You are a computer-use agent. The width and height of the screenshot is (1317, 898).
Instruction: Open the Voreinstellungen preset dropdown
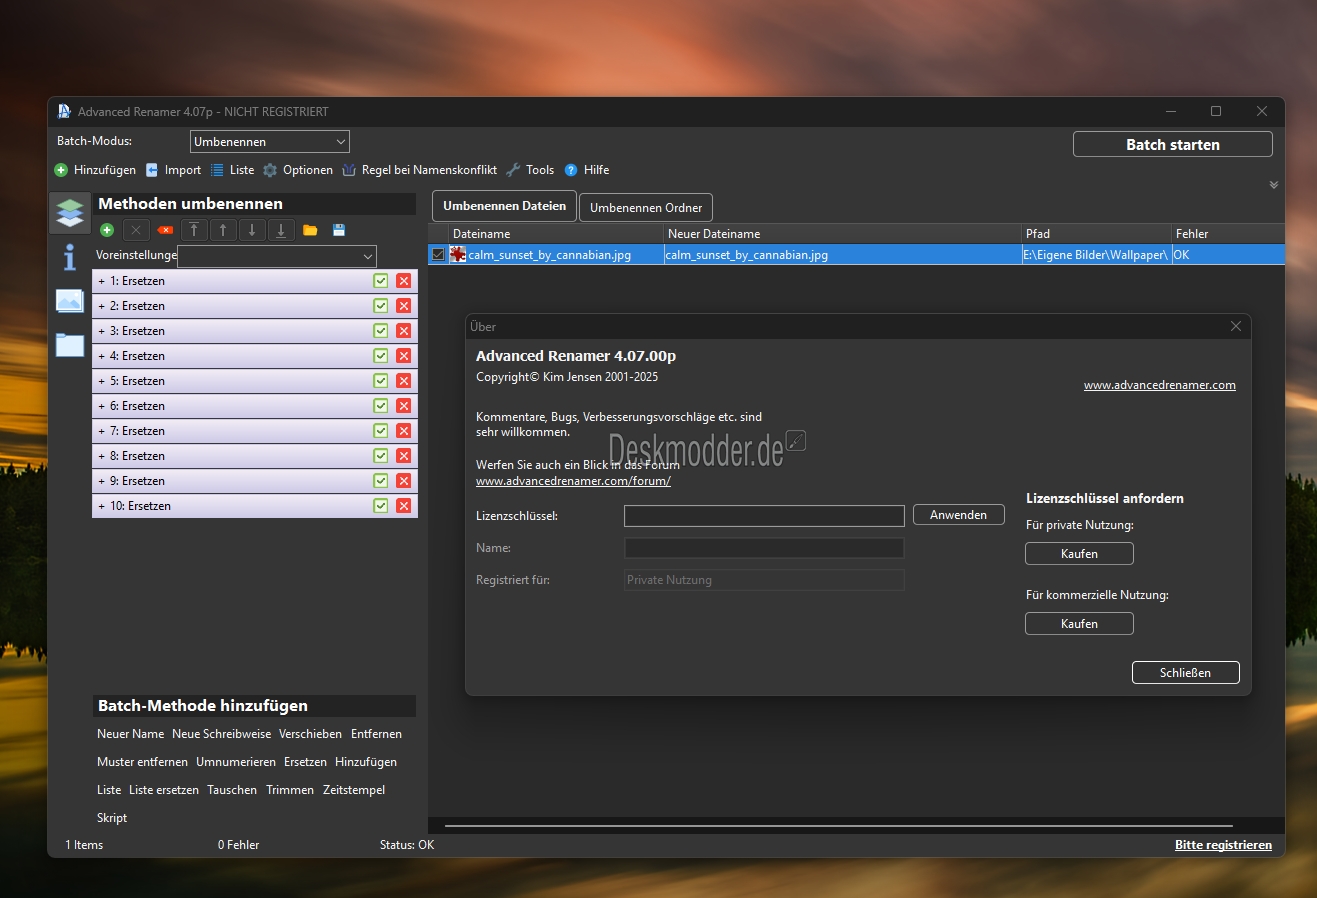pos(277,256)
